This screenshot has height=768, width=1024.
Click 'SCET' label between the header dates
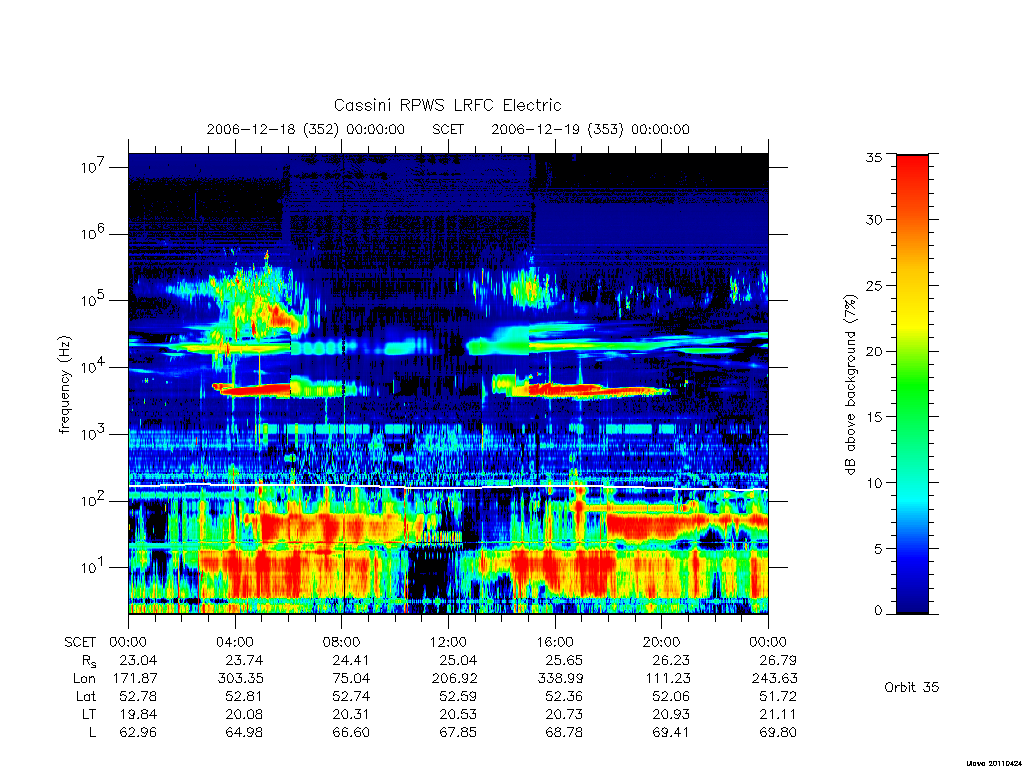pyautogui.click(x=448, y=129)
